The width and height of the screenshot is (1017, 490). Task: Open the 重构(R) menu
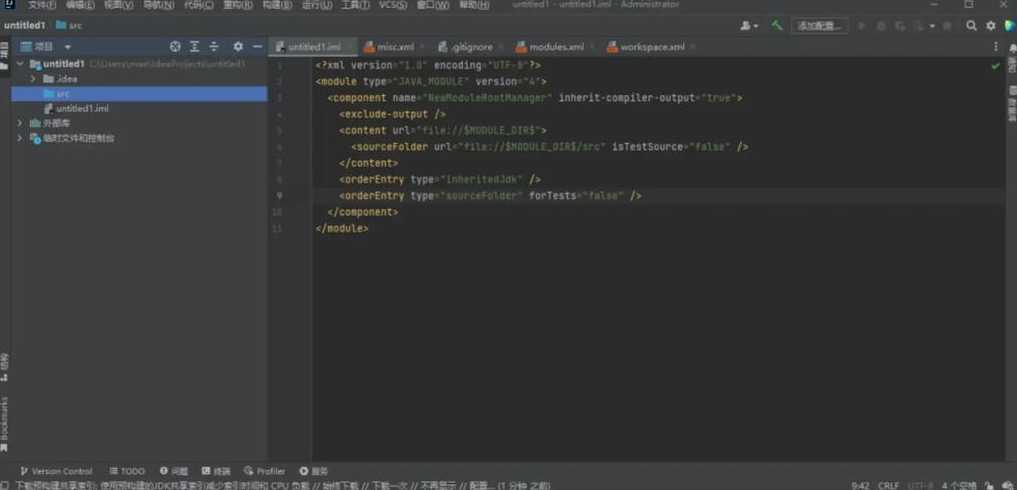point(238,5)
